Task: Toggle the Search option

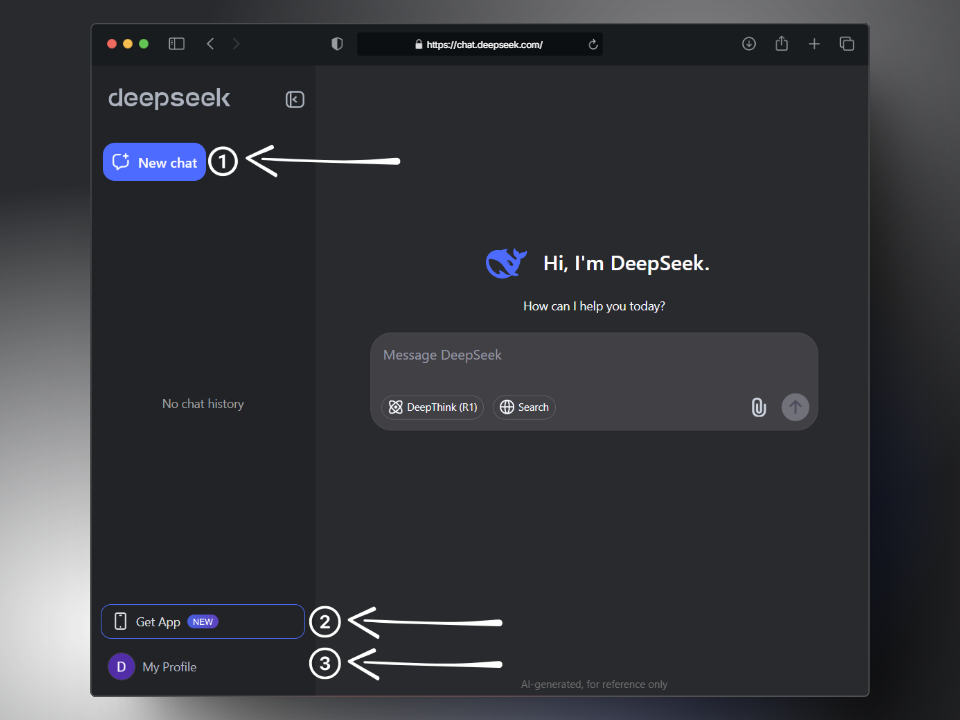Action: [x=524, y=407]
